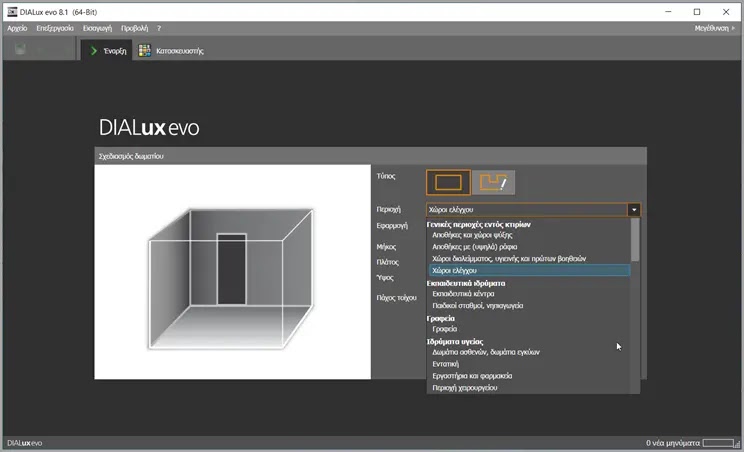Open the Μεγέθυνση zoom menu

pos(714,28)
